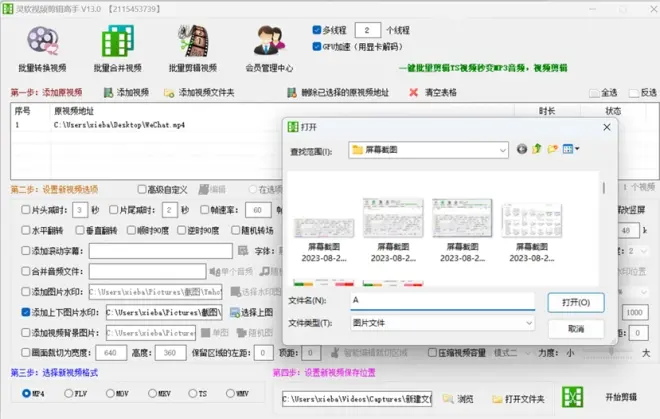Click the 选择上图 icon button

(x=234, y=312)
